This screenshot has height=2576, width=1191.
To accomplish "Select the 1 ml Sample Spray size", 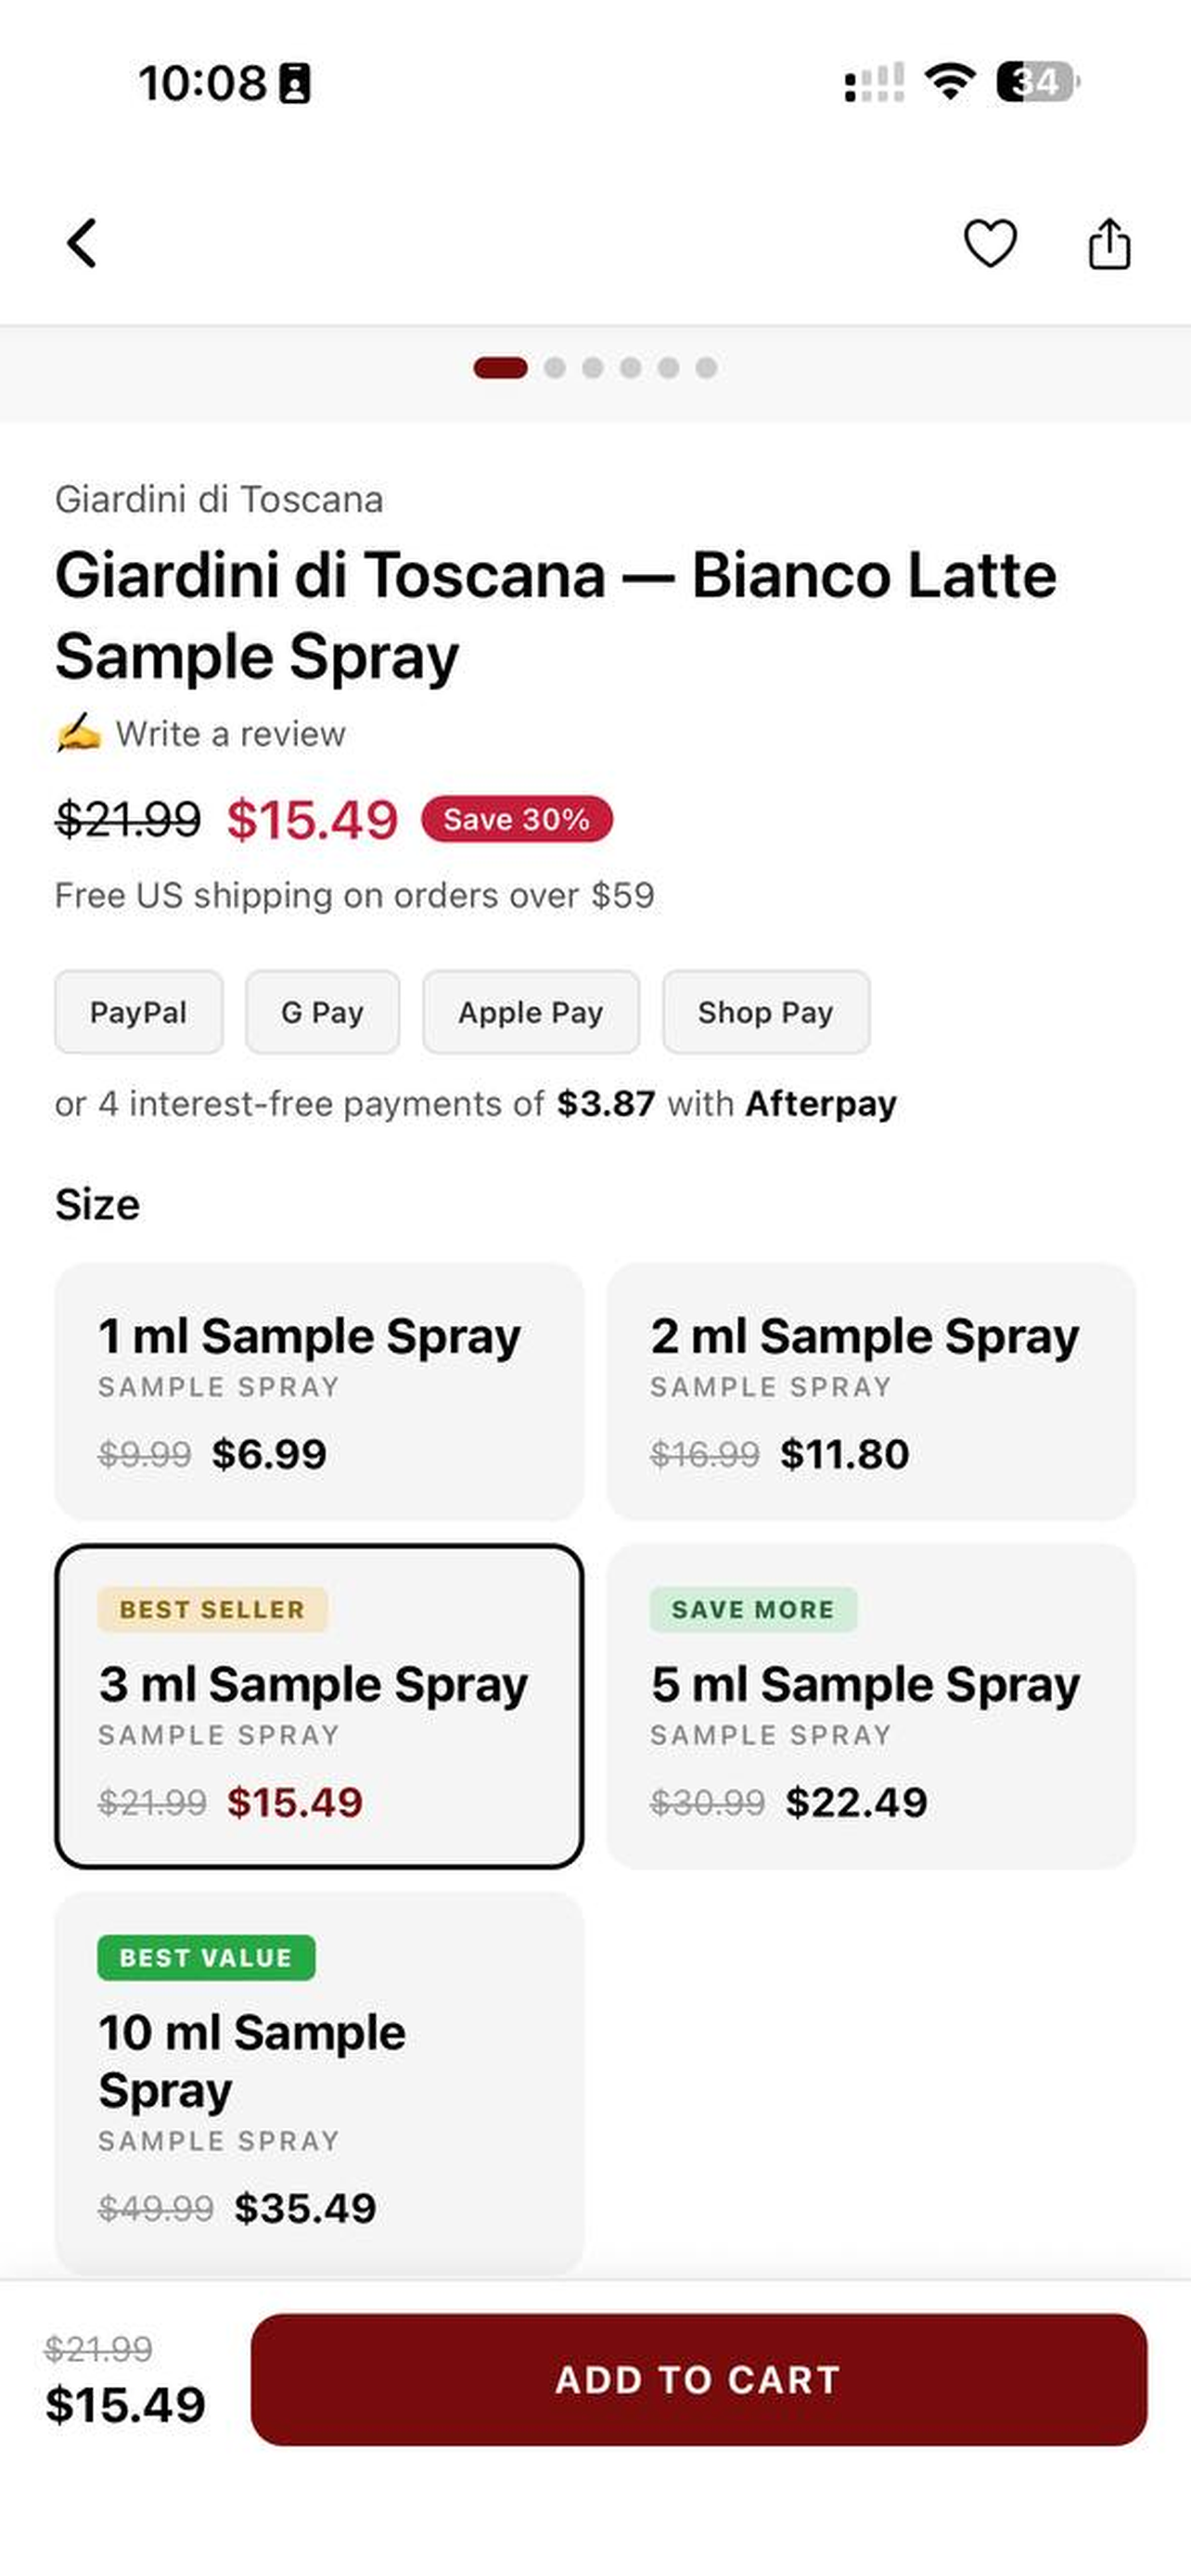I will pyautogui.click(x=319, y=1391).
